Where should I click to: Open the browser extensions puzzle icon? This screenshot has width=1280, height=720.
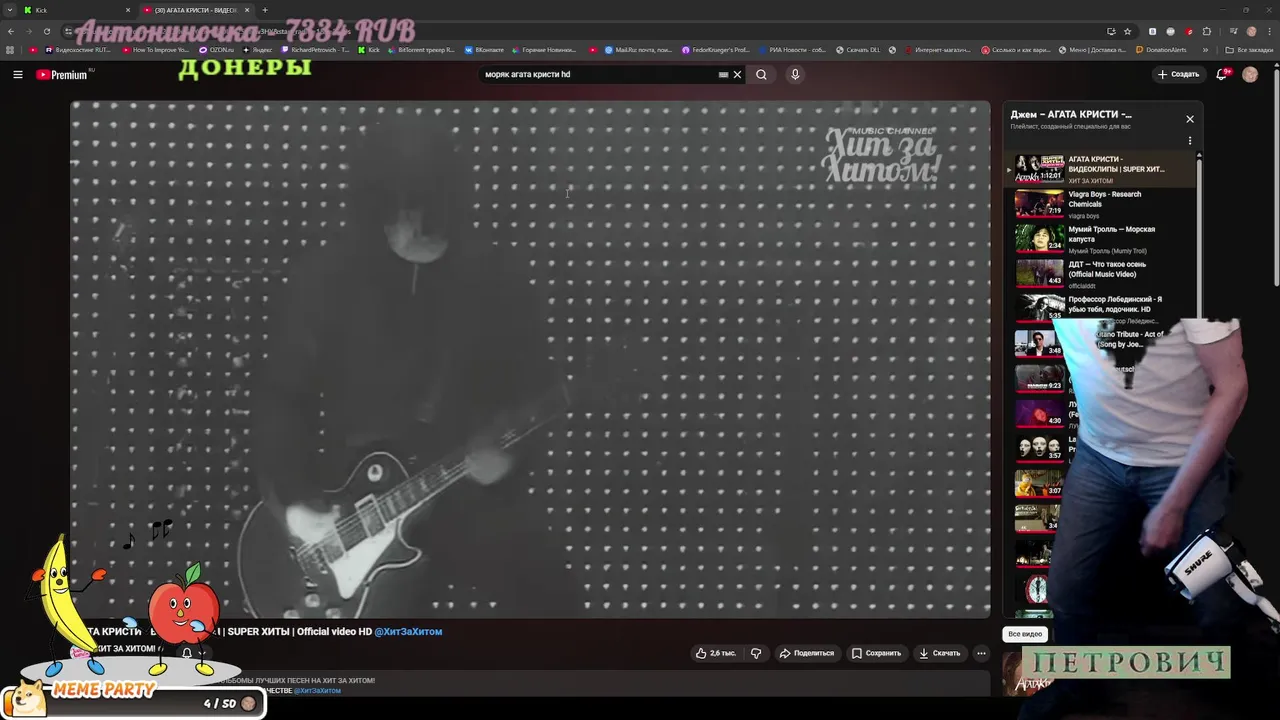pos(1207,31)
